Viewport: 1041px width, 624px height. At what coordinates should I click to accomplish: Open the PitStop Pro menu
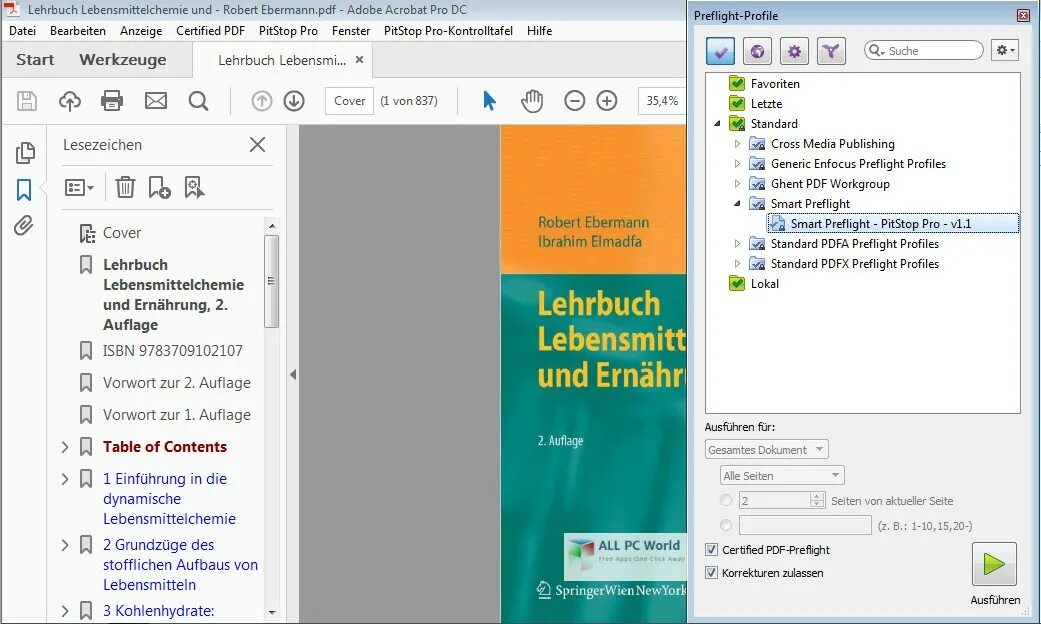click(x=288, y=31)
